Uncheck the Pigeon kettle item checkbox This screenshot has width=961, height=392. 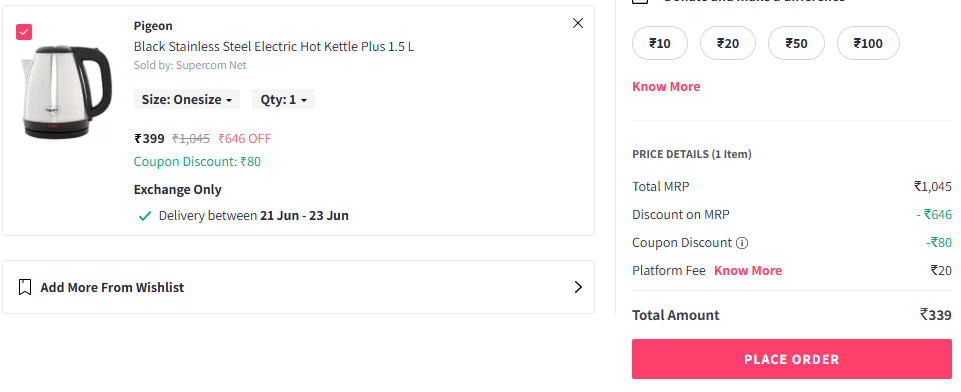pos(24,32)
